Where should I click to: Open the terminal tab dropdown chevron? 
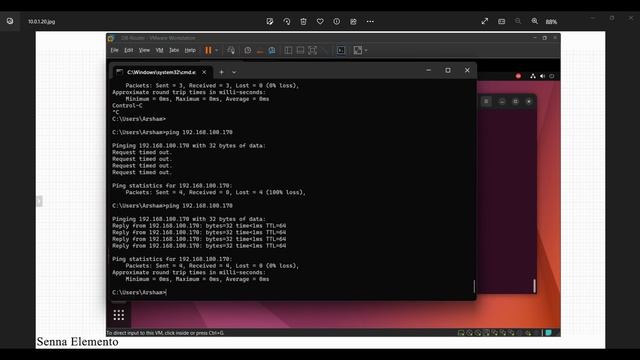pos(234,72)
